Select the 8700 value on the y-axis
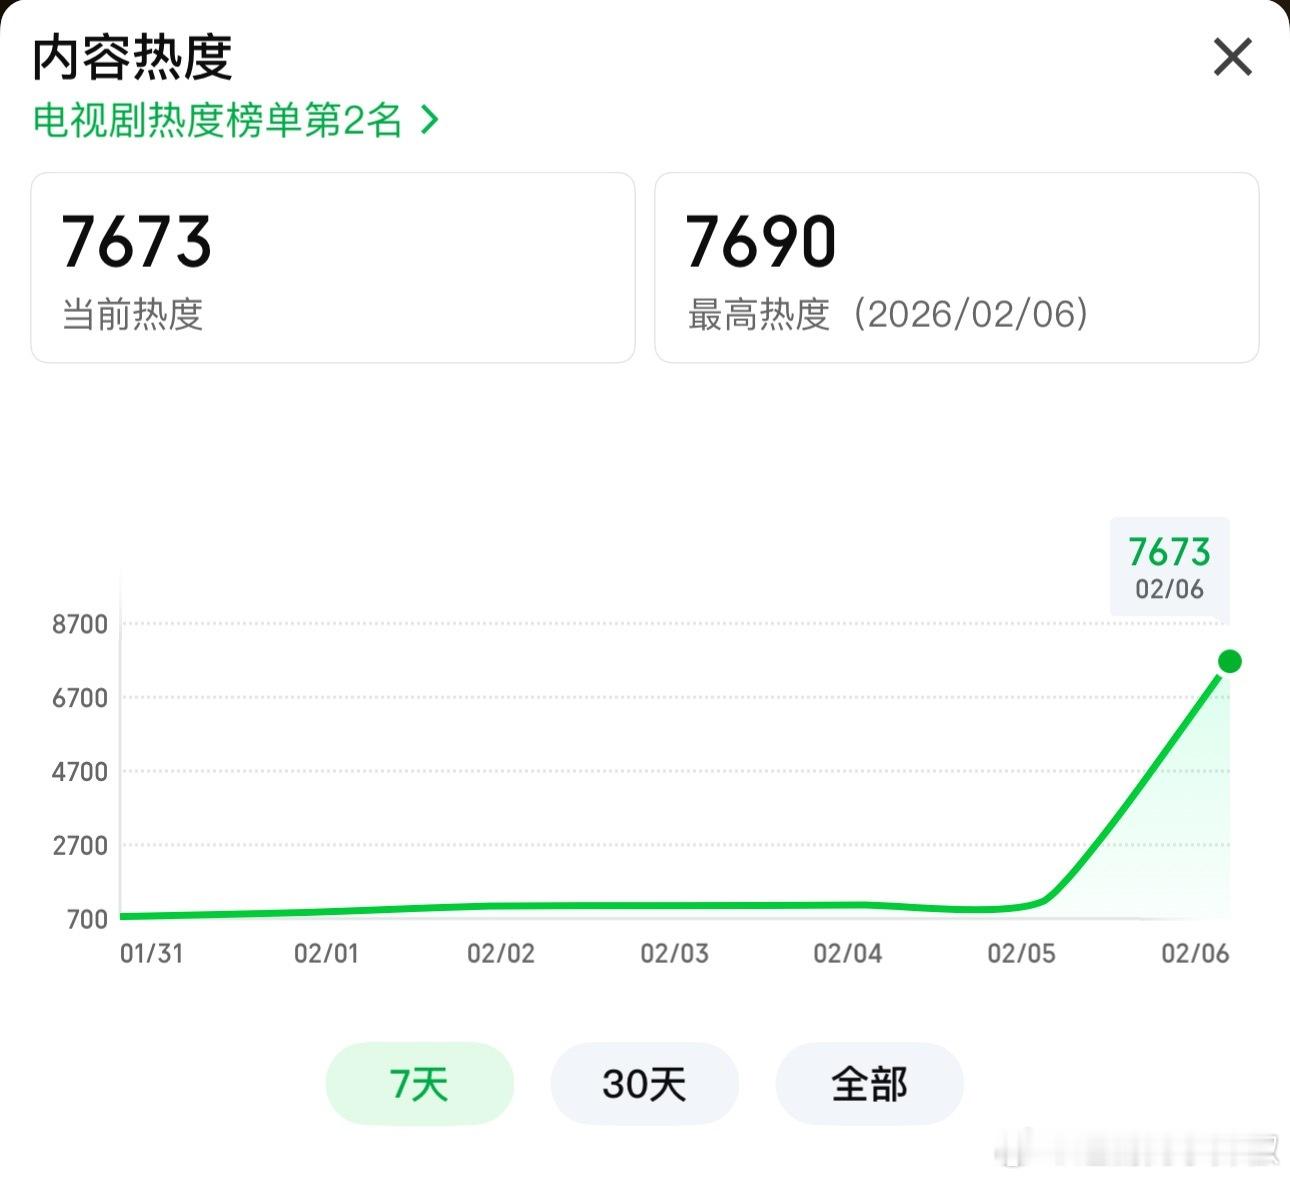 (x=82, y=623)
